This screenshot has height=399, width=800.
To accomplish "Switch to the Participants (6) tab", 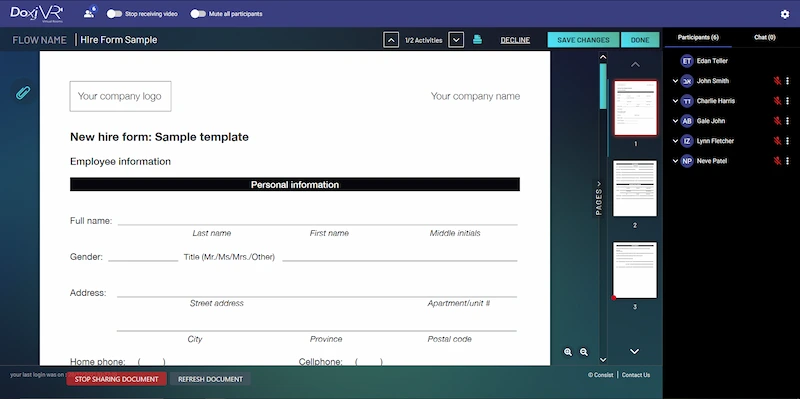I will pyautogui.click(x=698, y=37).
